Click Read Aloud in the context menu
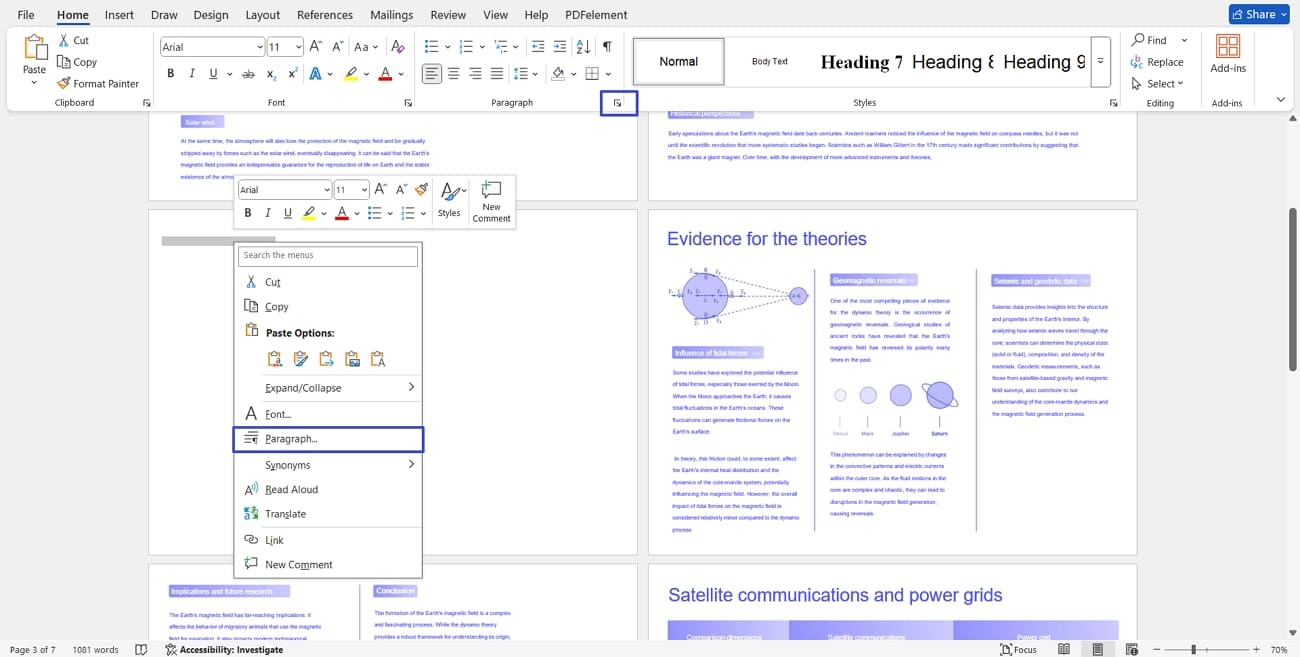The width and height of the screenshot is (1300, 657). pos(291,489)
